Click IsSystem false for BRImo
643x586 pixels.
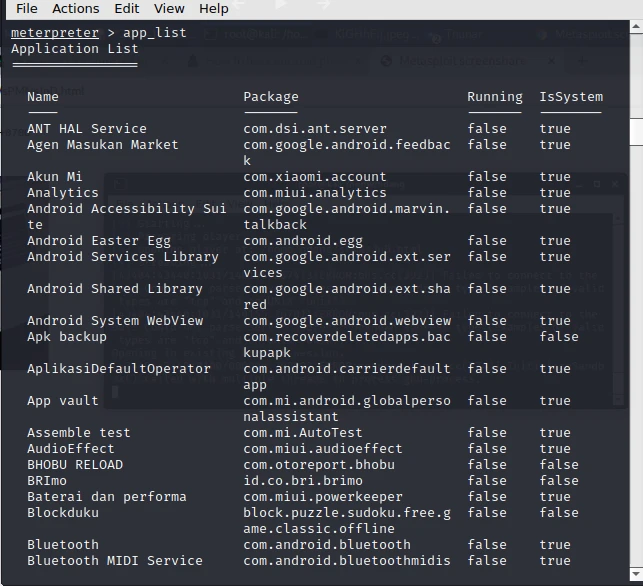pyautogui.click(x=559, y=481)
